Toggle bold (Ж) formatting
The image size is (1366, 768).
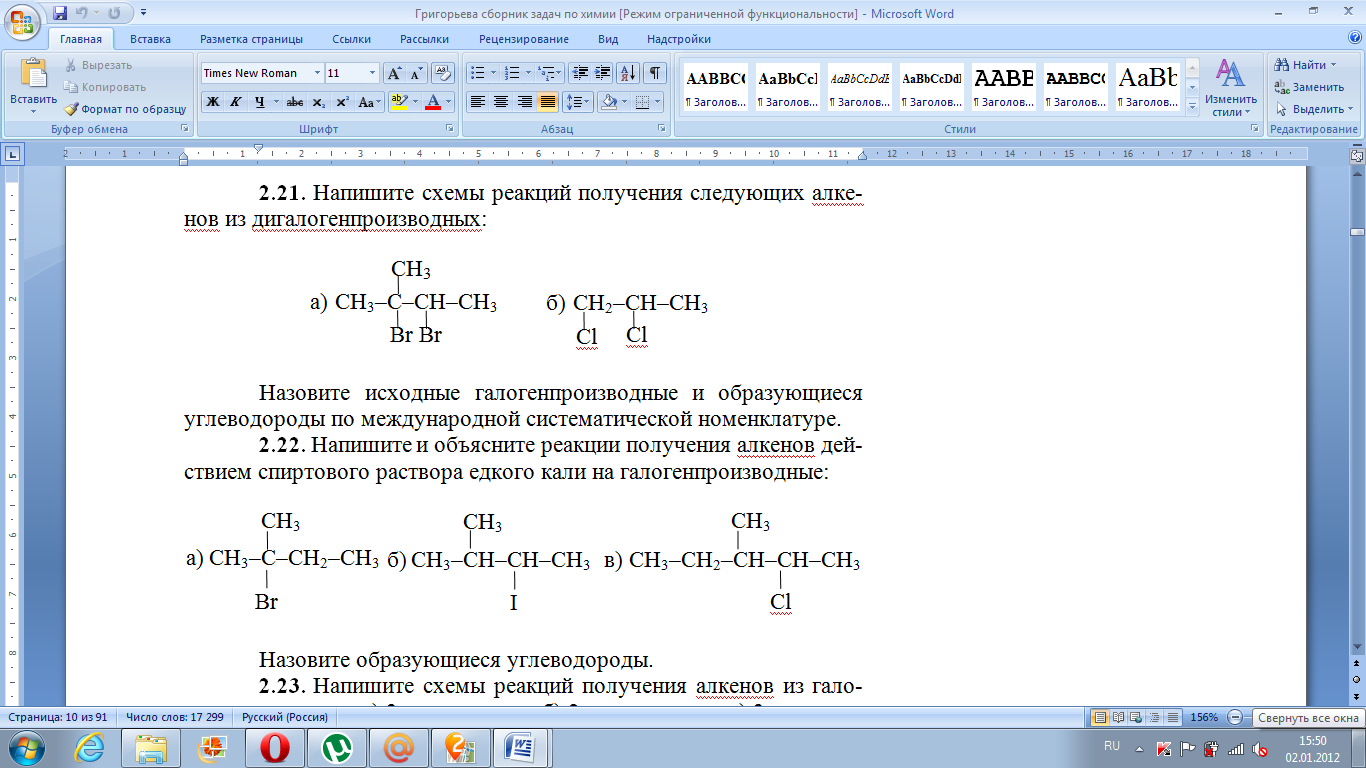coord(213,102)
